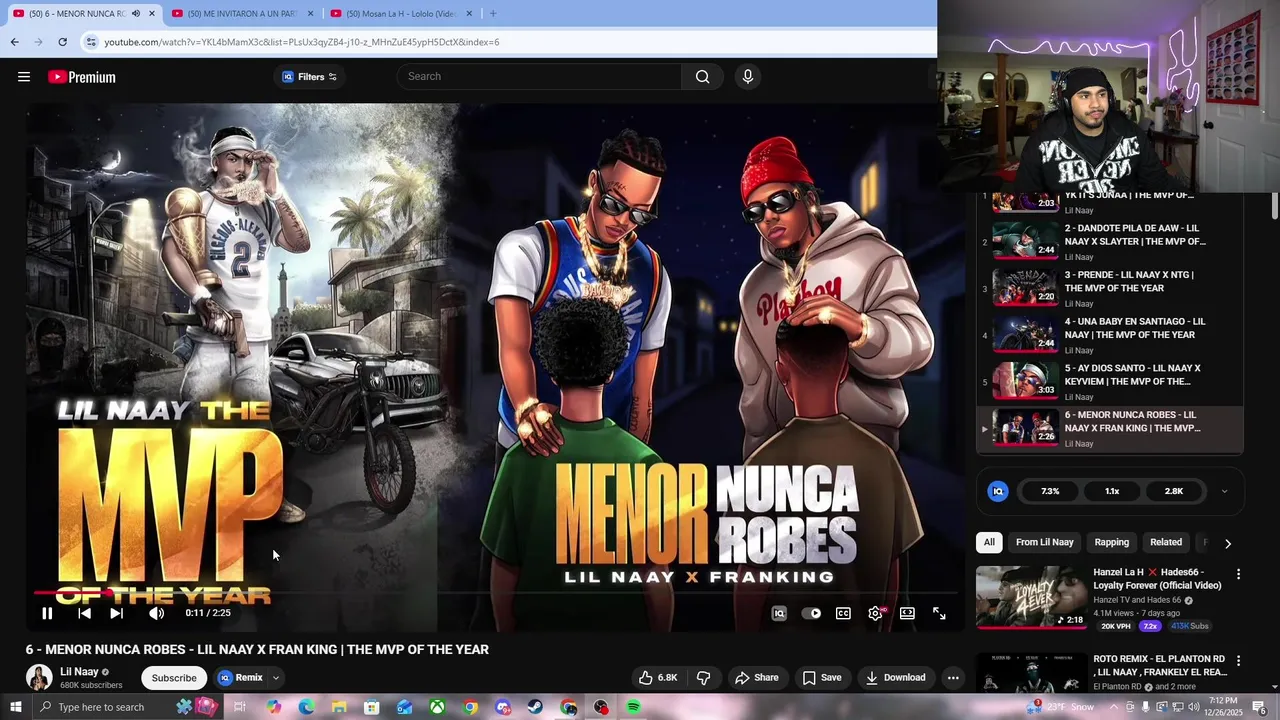The image size is (1280, 720).
Task: Mute the video volume speaker
Action: pos(156,613)
